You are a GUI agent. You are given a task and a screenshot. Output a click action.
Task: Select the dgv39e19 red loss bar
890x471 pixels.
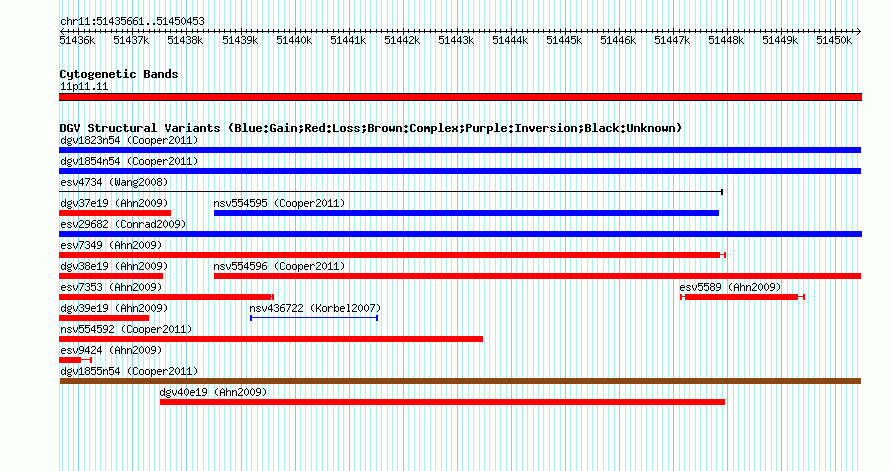click(x=104, y=318)
